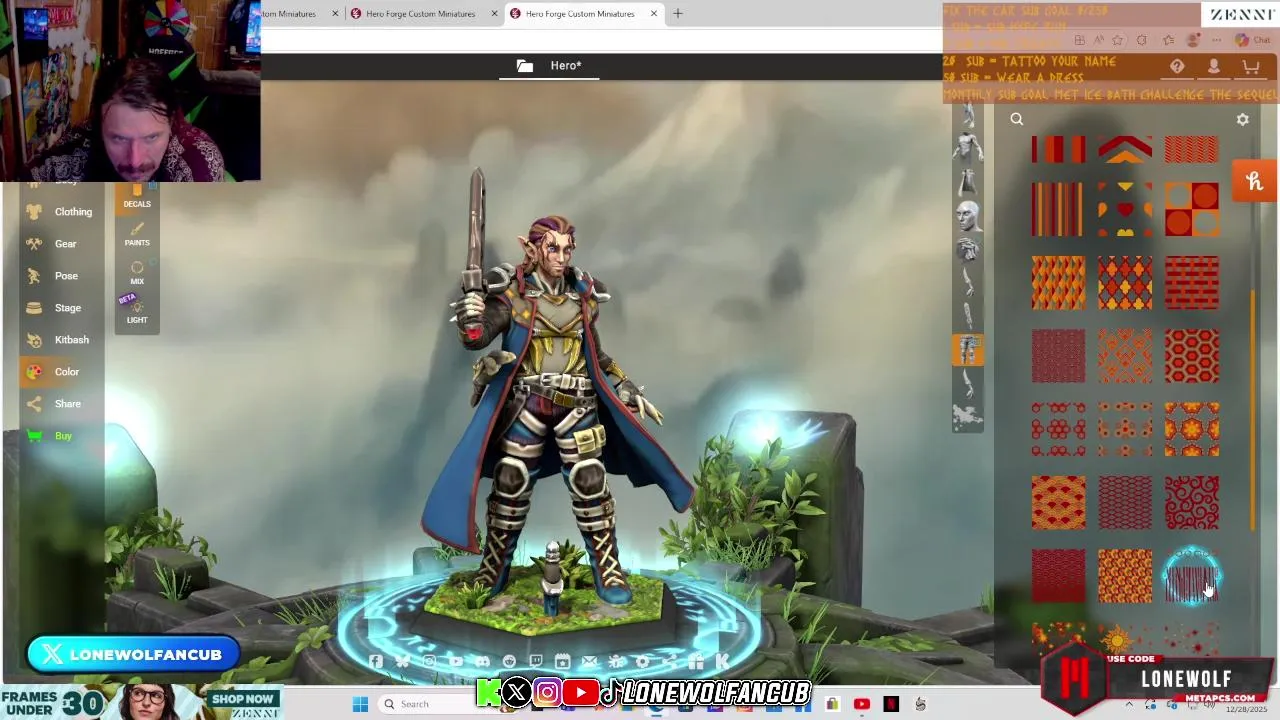Choose the hearts and triangles decal
This screenshot has width=1280, height=720.
point(1125,210)
